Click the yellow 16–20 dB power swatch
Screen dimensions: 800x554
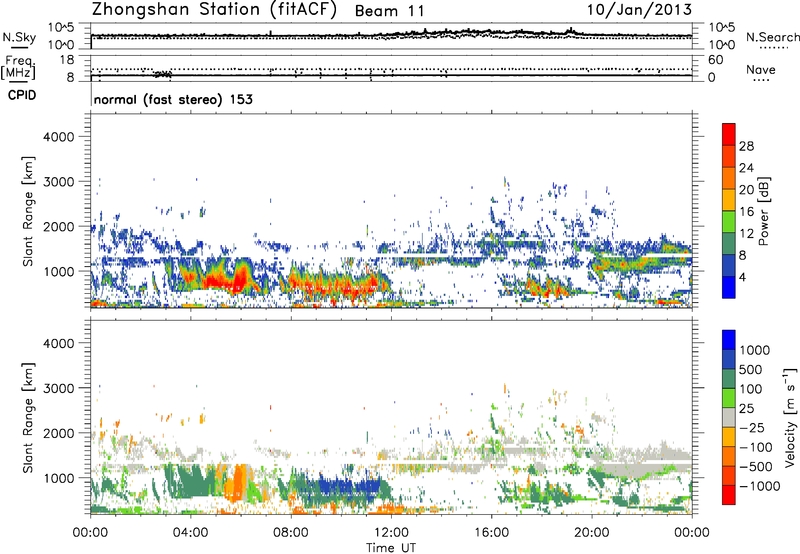pos(729,200)
